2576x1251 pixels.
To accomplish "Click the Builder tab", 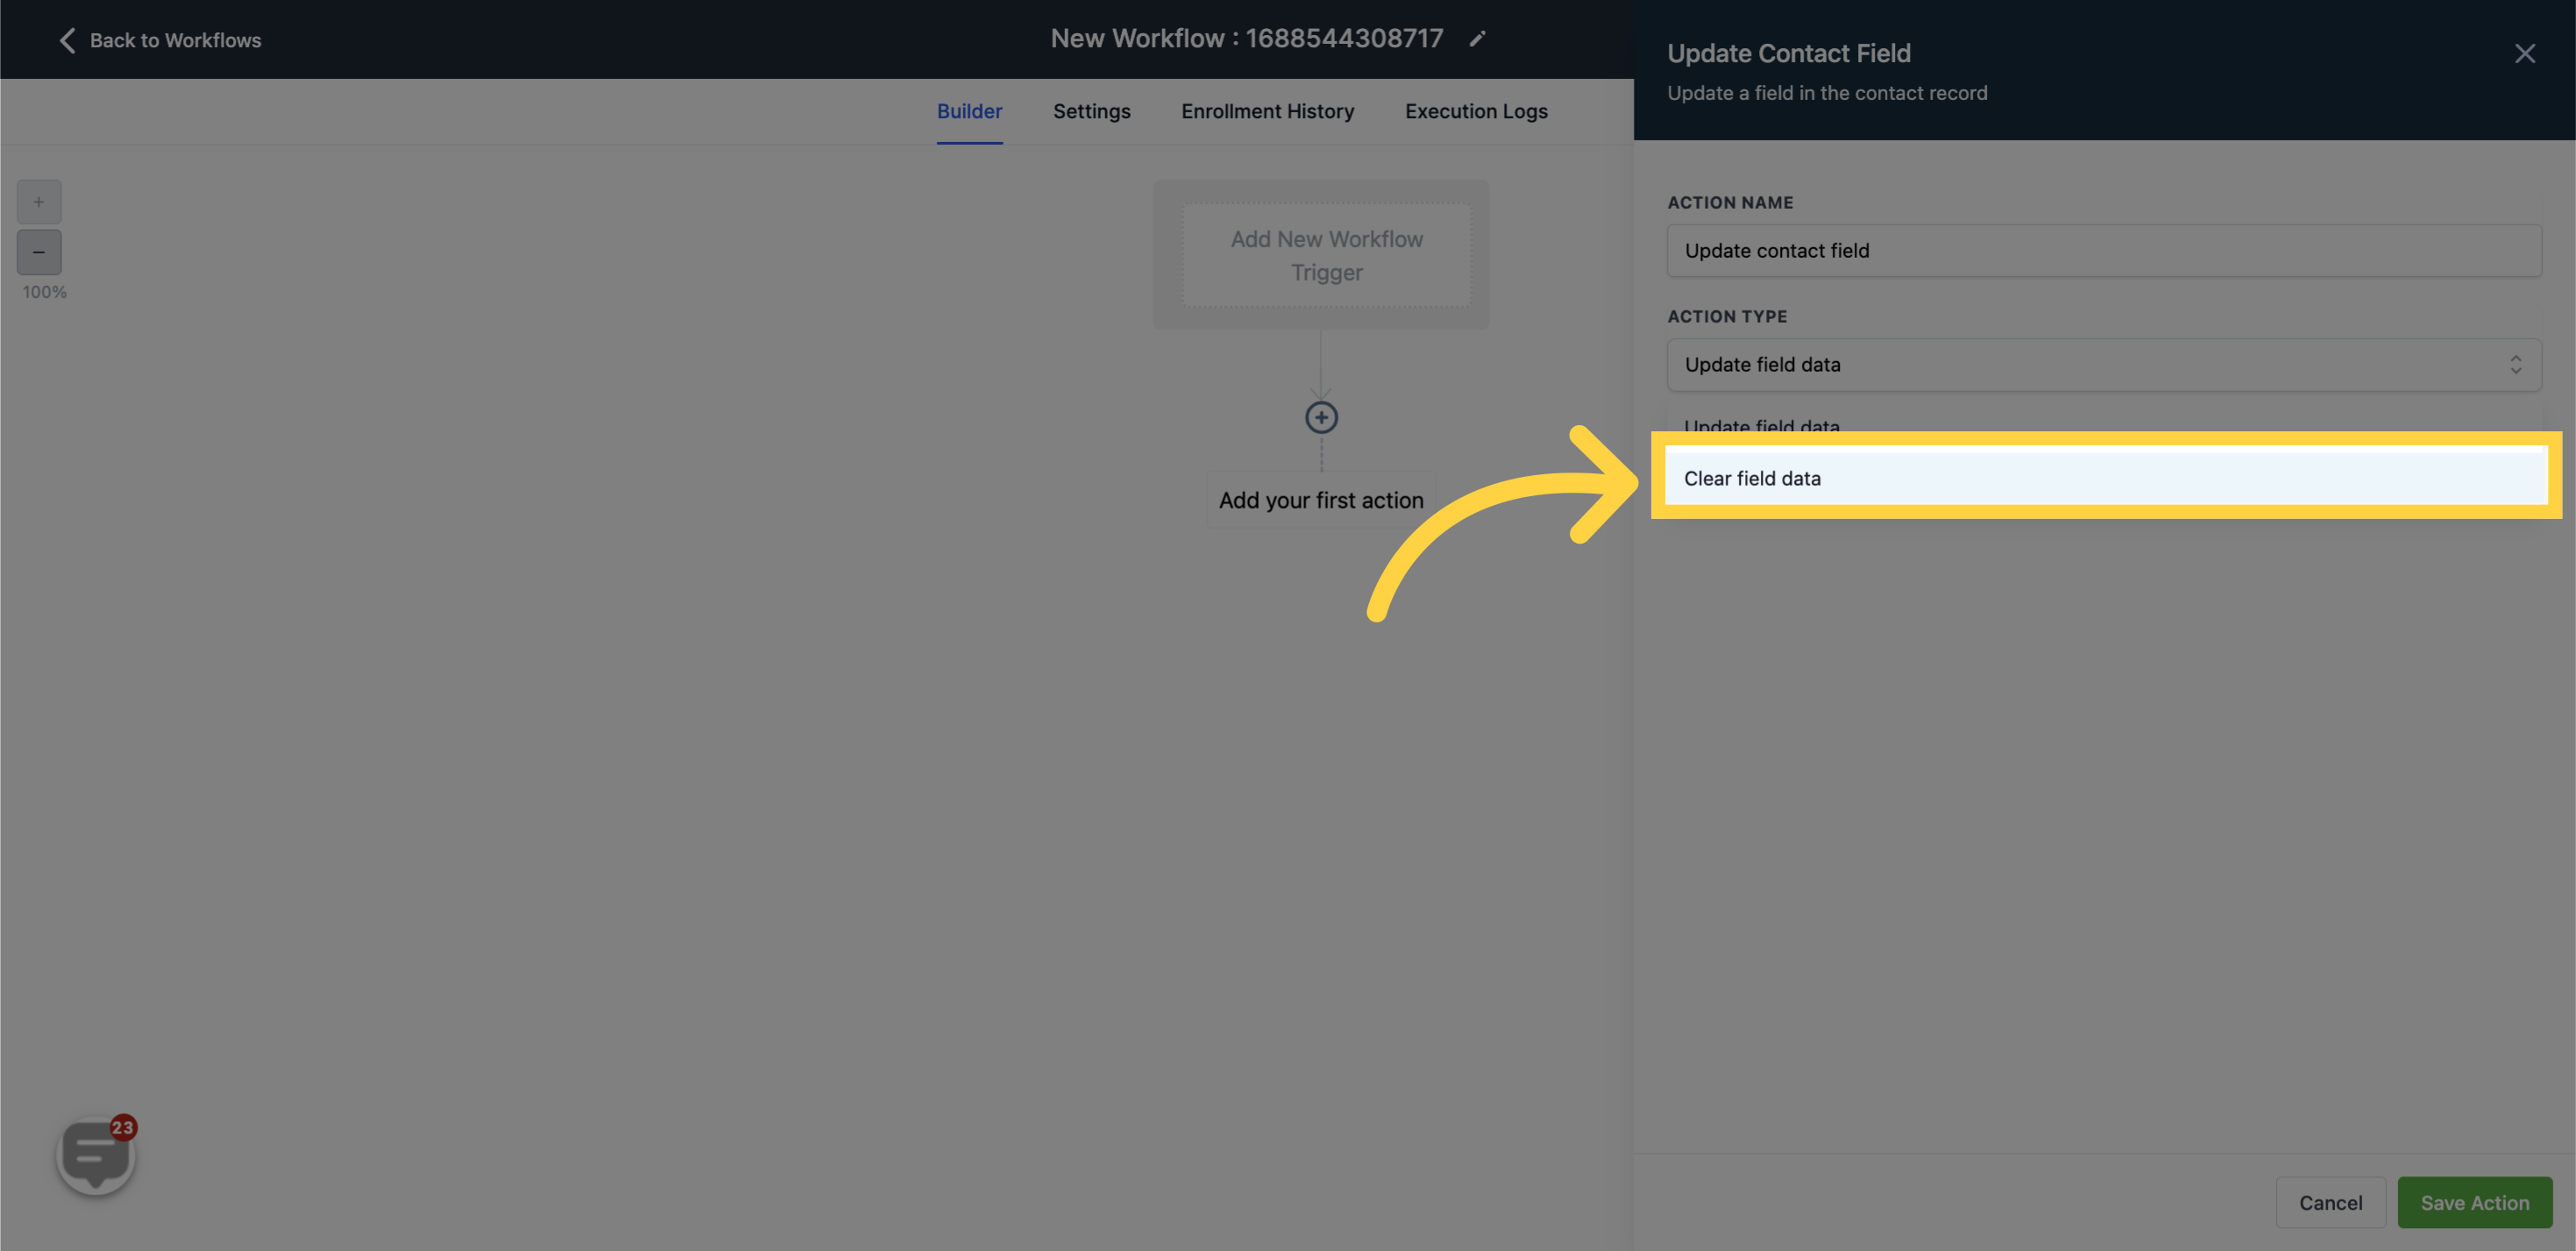I will [969, 110].
